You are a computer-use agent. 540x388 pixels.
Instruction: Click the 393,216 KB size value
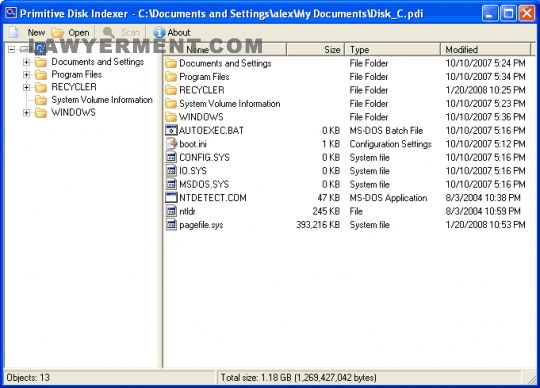point(318,225)
